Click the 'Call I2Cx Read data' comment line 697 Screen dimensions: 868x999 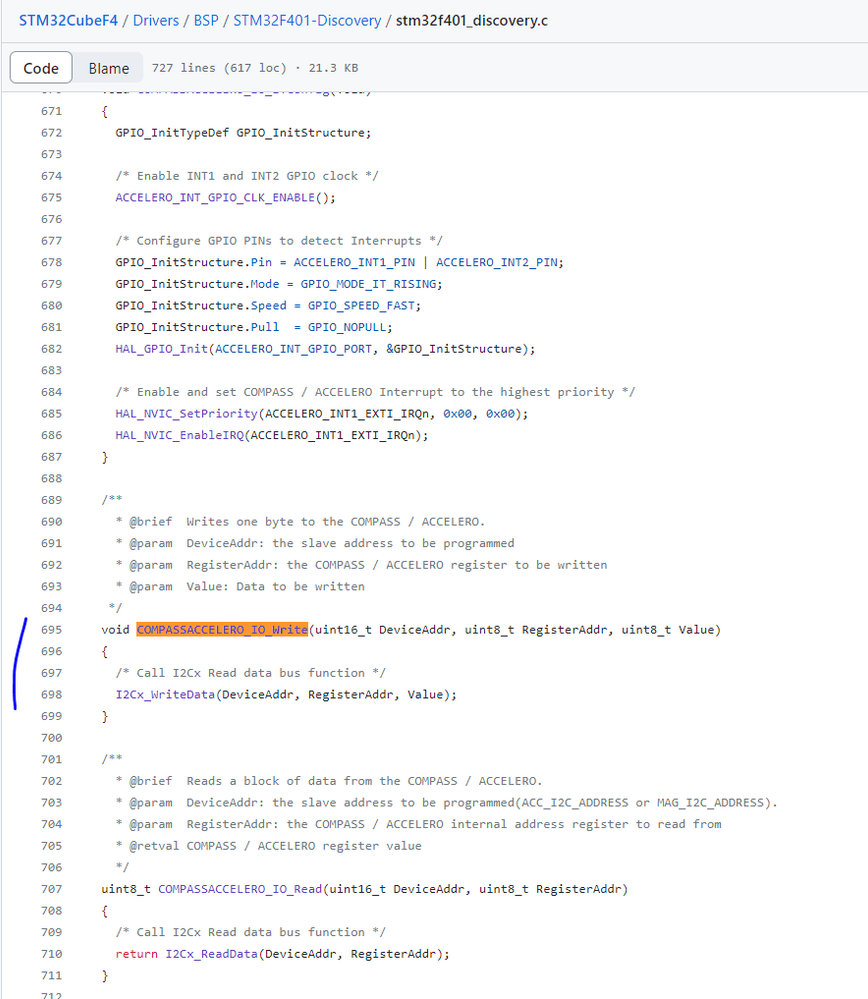tap(250, 673)
